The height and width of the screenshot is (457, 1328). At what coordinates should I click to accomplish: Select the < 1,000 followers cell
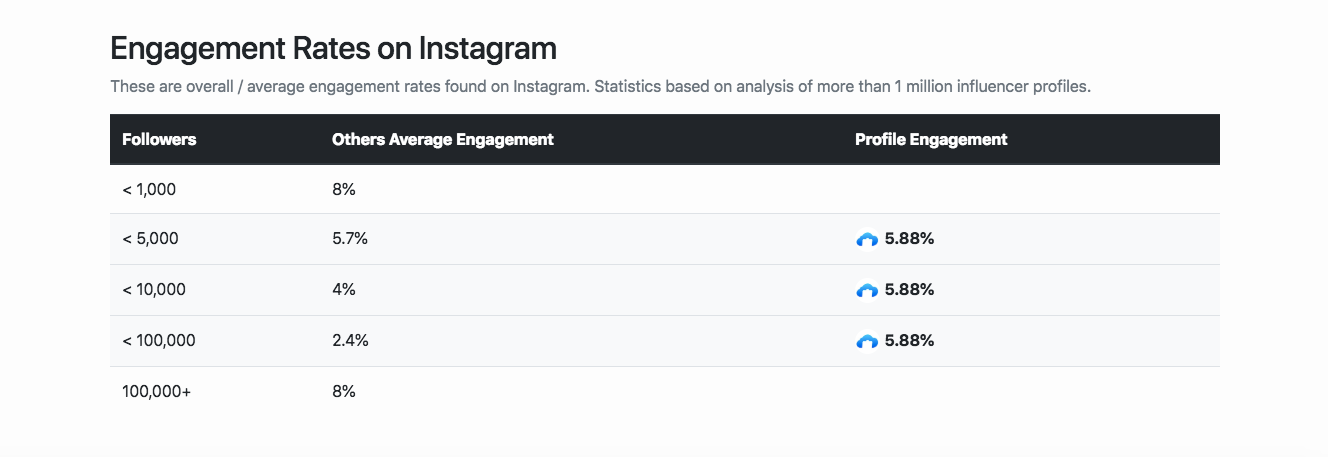tap(149, 189)
